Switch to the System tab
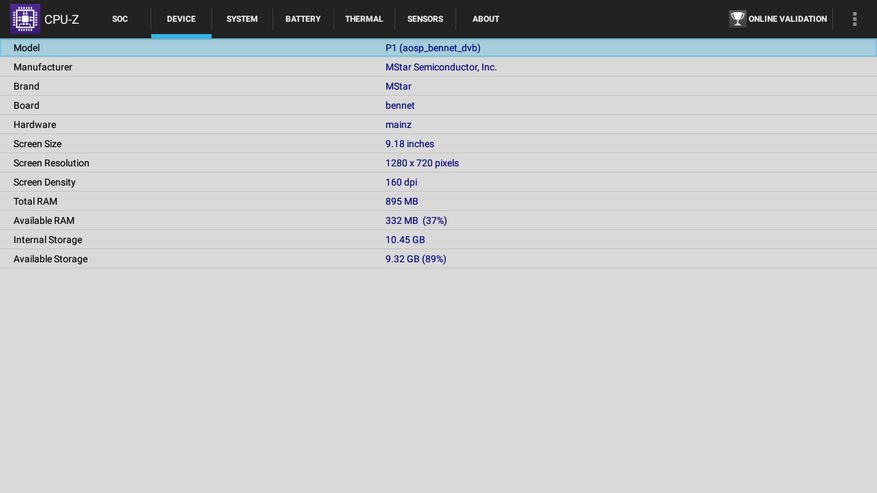Screen dimensions: 877x493 pyautogui.click(x=242, y=19)
